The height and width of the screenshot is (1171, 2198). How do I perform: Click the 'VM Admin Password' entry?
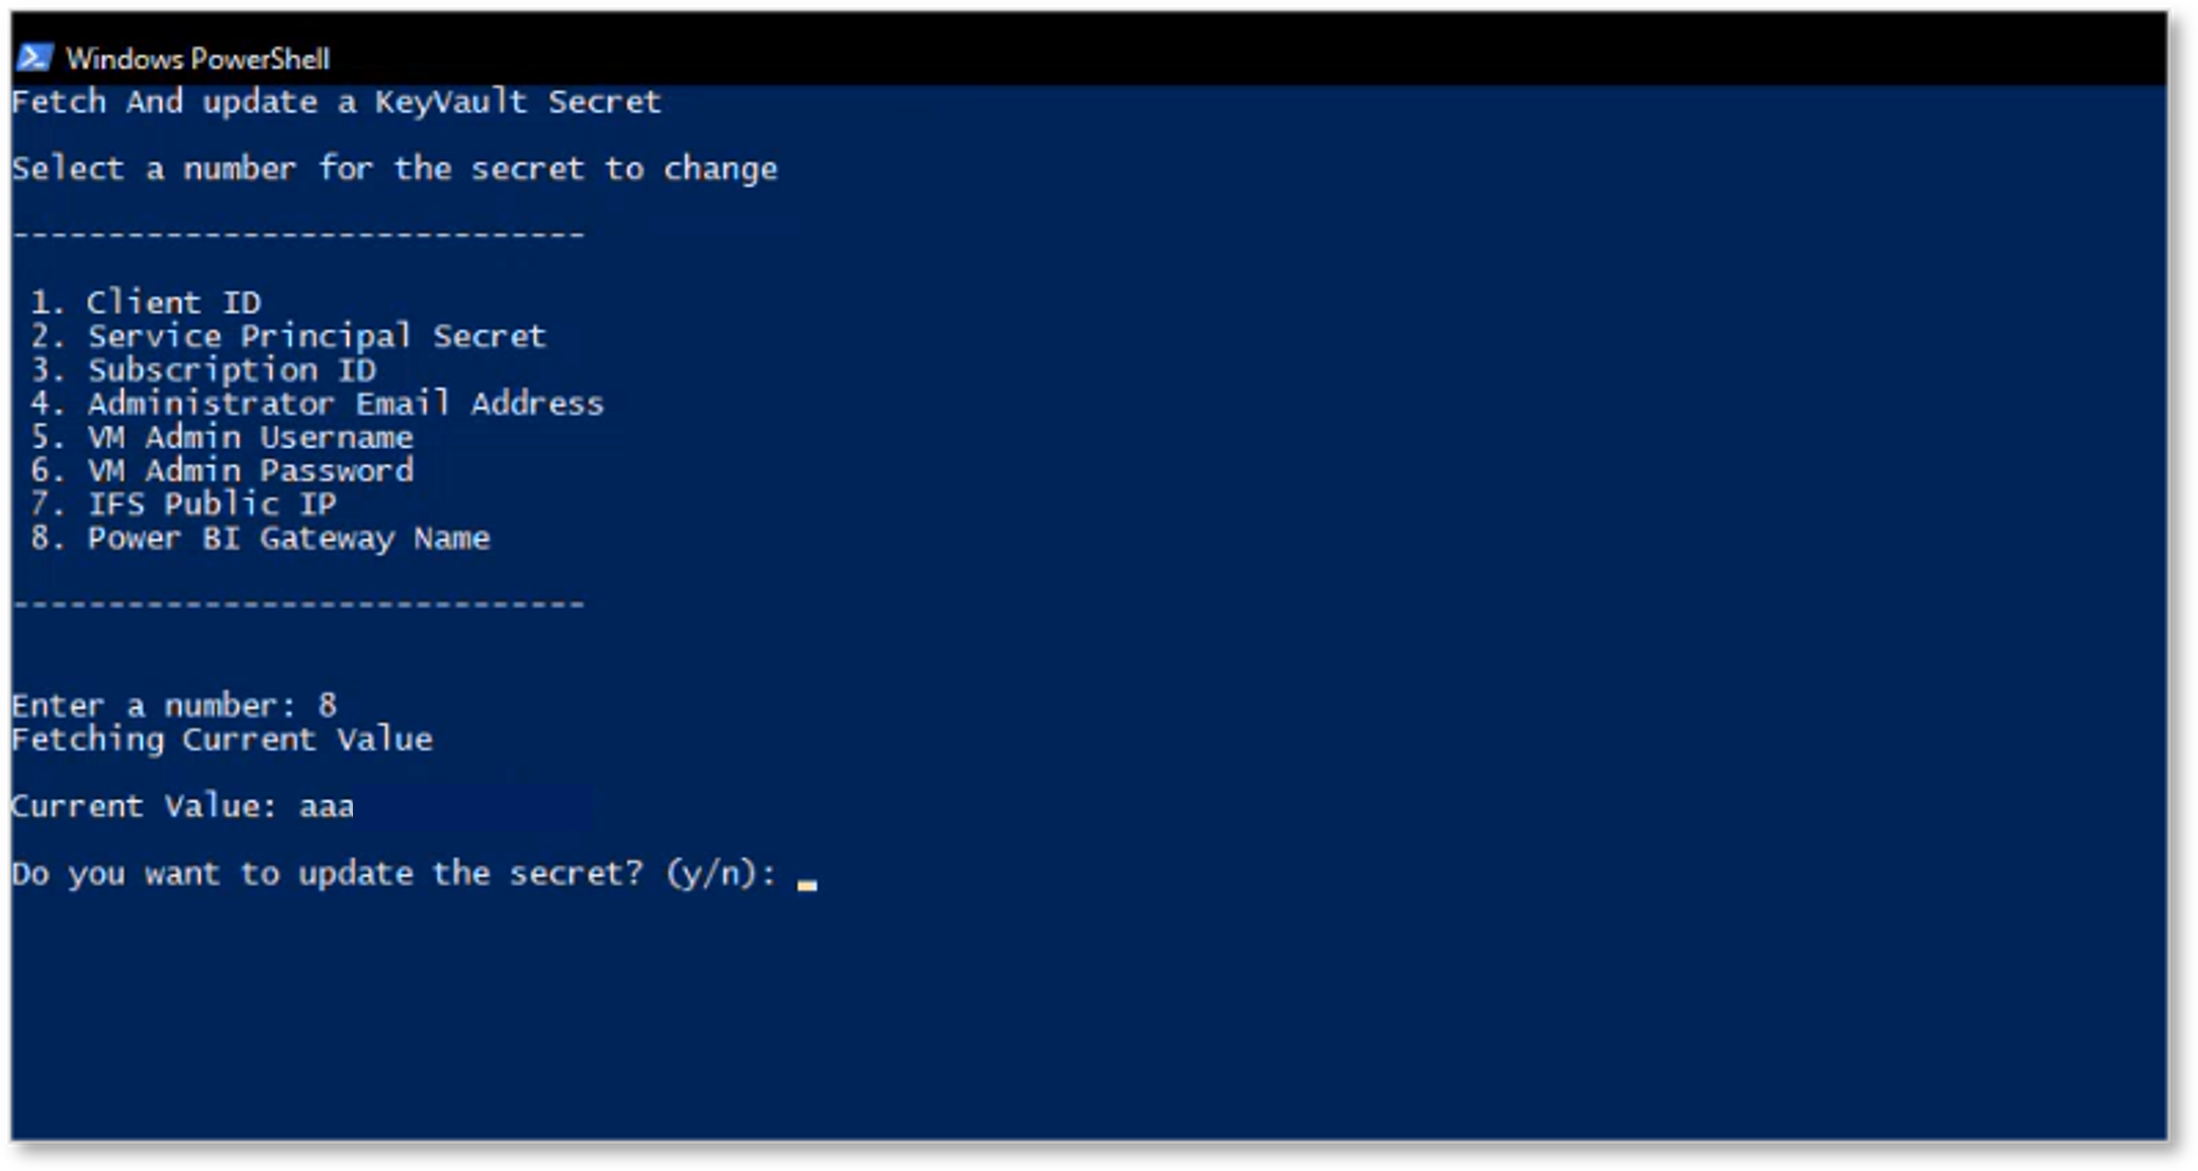pyautogui.click(x=222, y=470)
